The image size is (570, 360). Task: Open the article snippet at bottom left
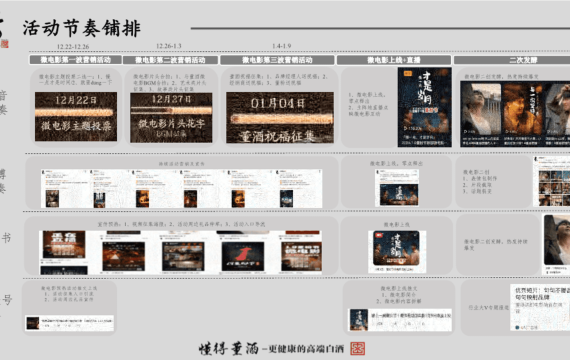[69, 323]
